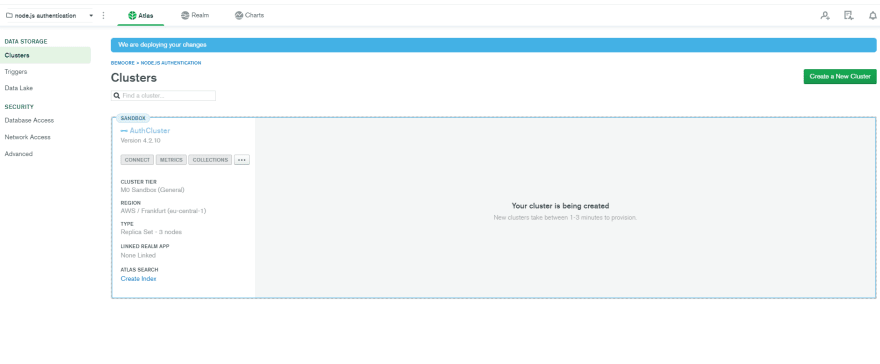Click the folder icon beside project name
Viewport: 880px width, 364px height.
point(9,16)
